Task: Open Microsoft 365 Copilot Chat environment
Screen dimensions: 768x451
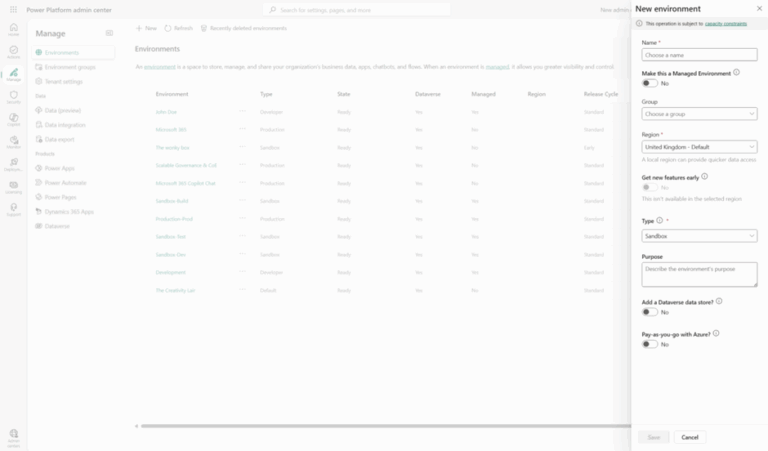Action: coord(186,183)
